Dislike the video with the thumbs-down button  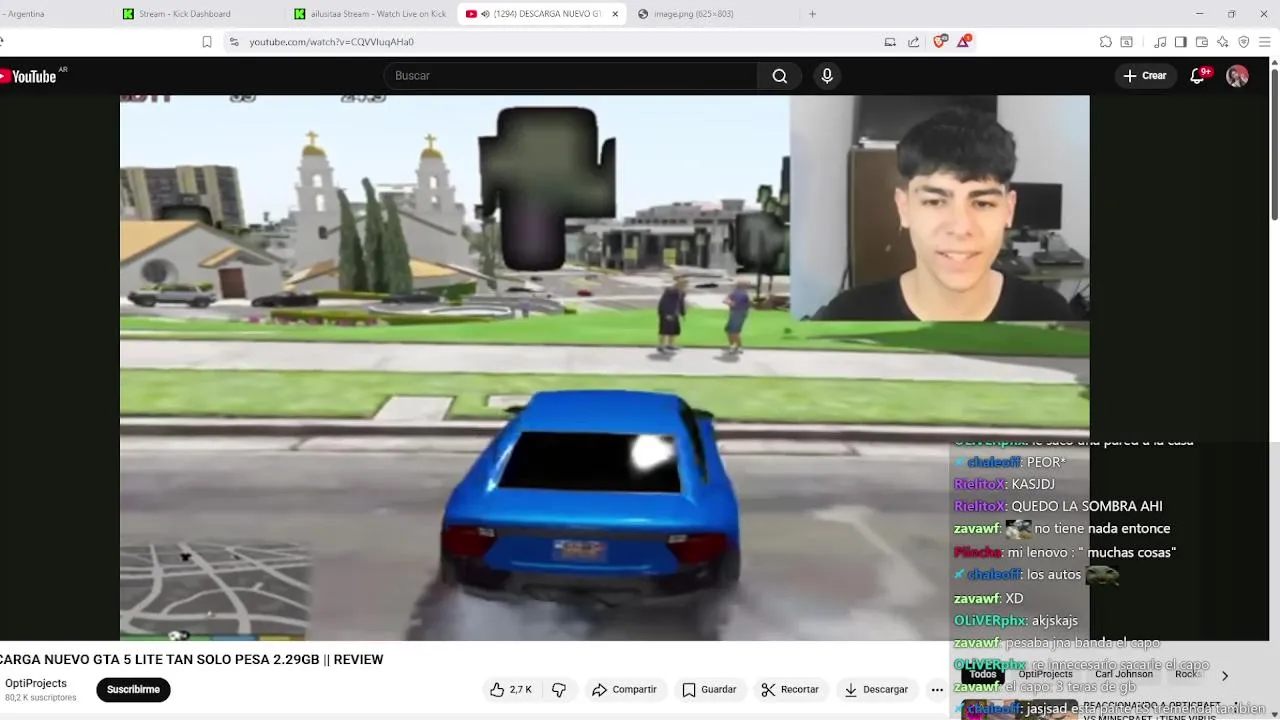coord(559,689)
